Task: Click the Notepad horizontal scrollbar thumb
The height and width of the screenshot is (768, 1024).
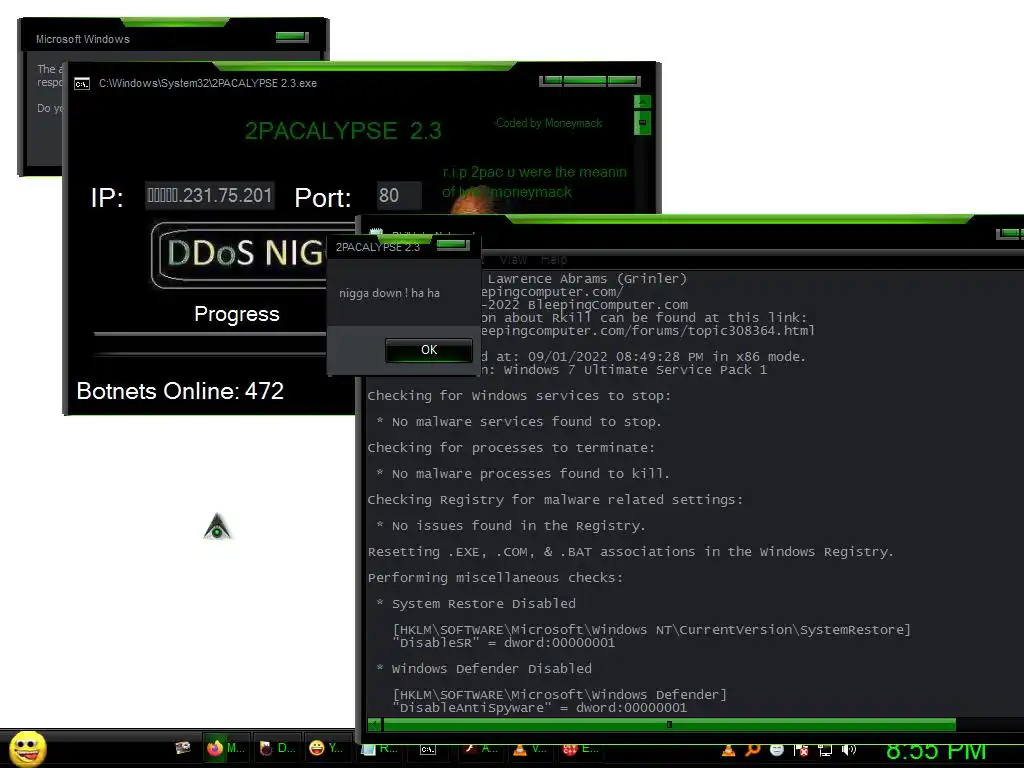Action: [x=669, y=724]
